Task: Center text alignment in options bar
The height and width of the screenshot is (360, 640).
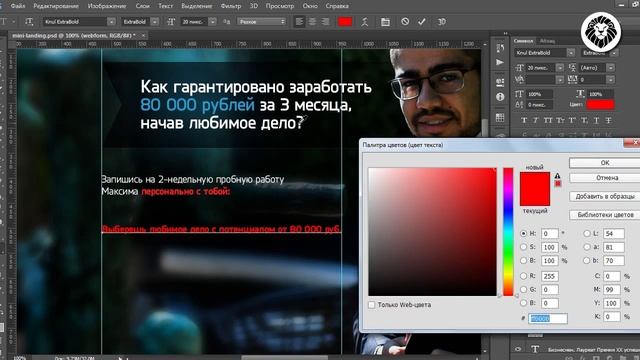Action: [312, 22]
